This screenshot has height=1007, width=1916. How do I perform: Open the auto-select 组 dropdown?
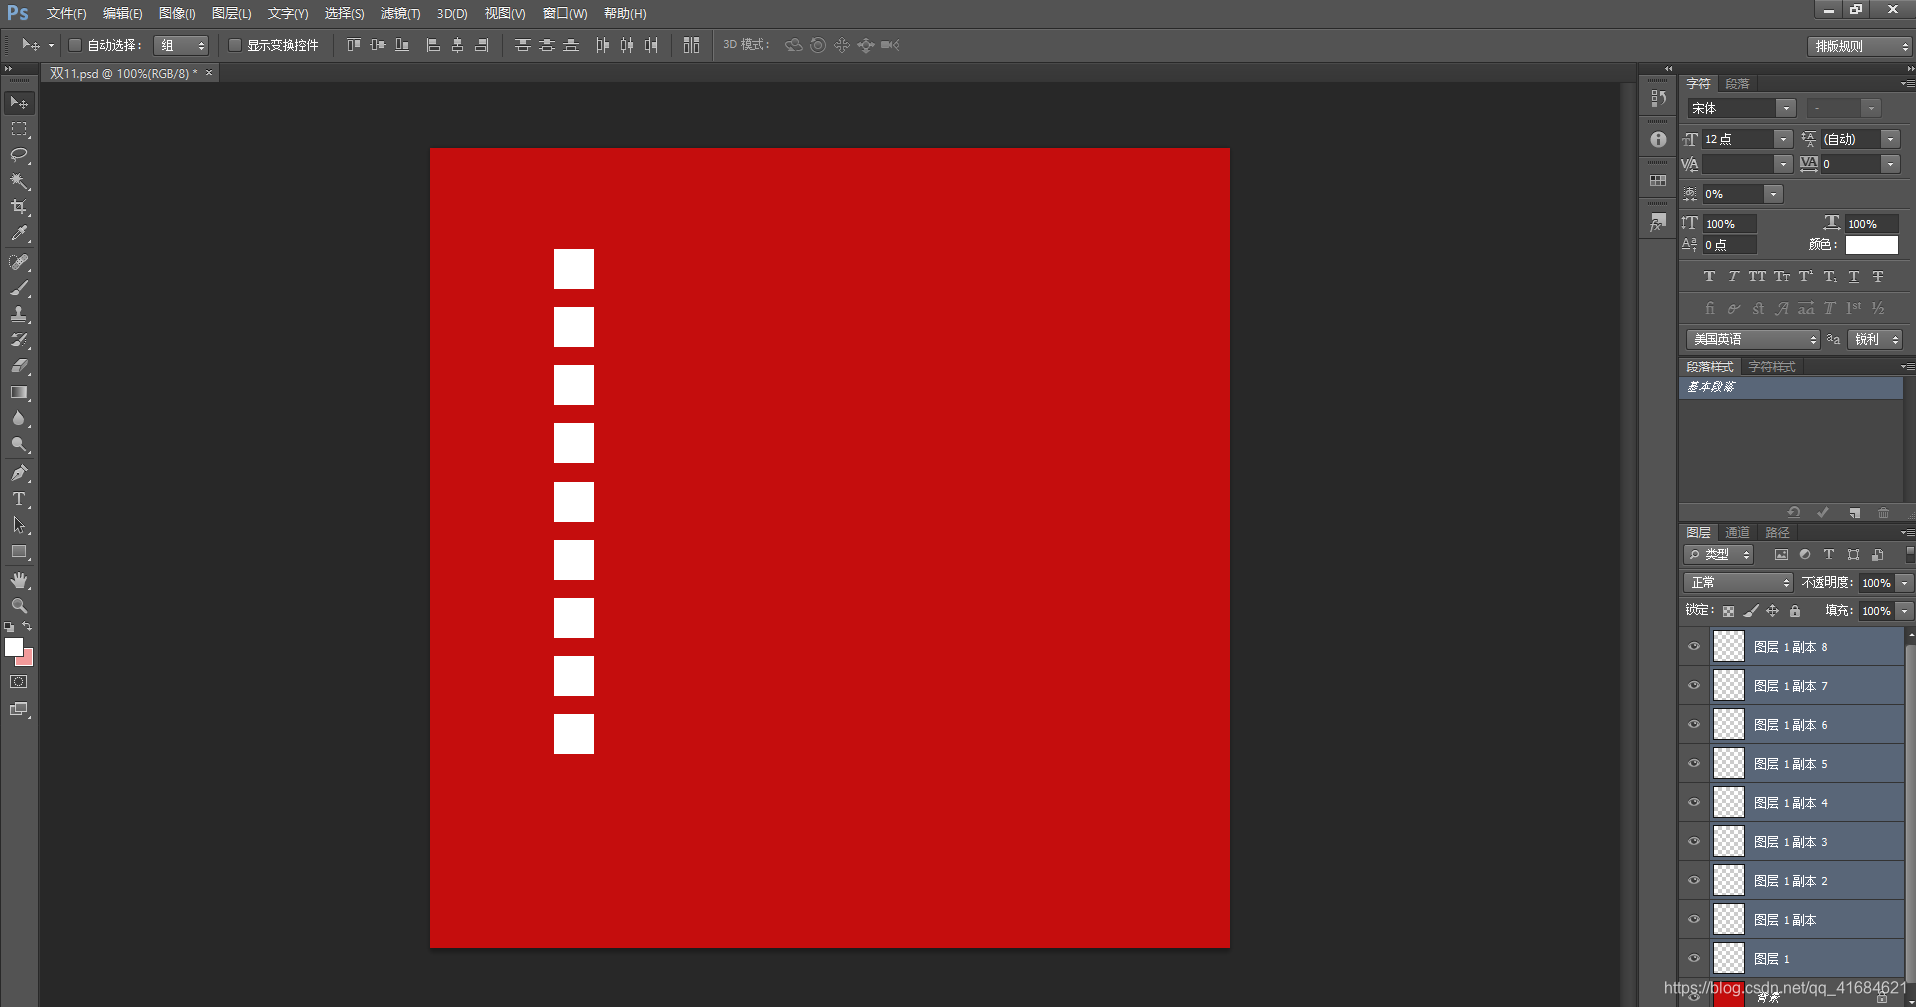181,45
